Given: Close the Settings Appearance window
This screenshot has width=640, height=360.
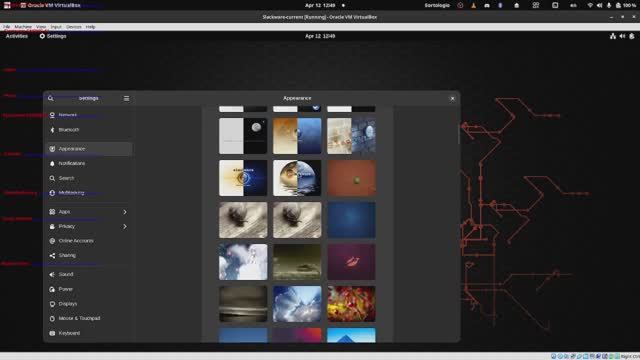Looking at the screenshot, I should click(x=452, y=98).
